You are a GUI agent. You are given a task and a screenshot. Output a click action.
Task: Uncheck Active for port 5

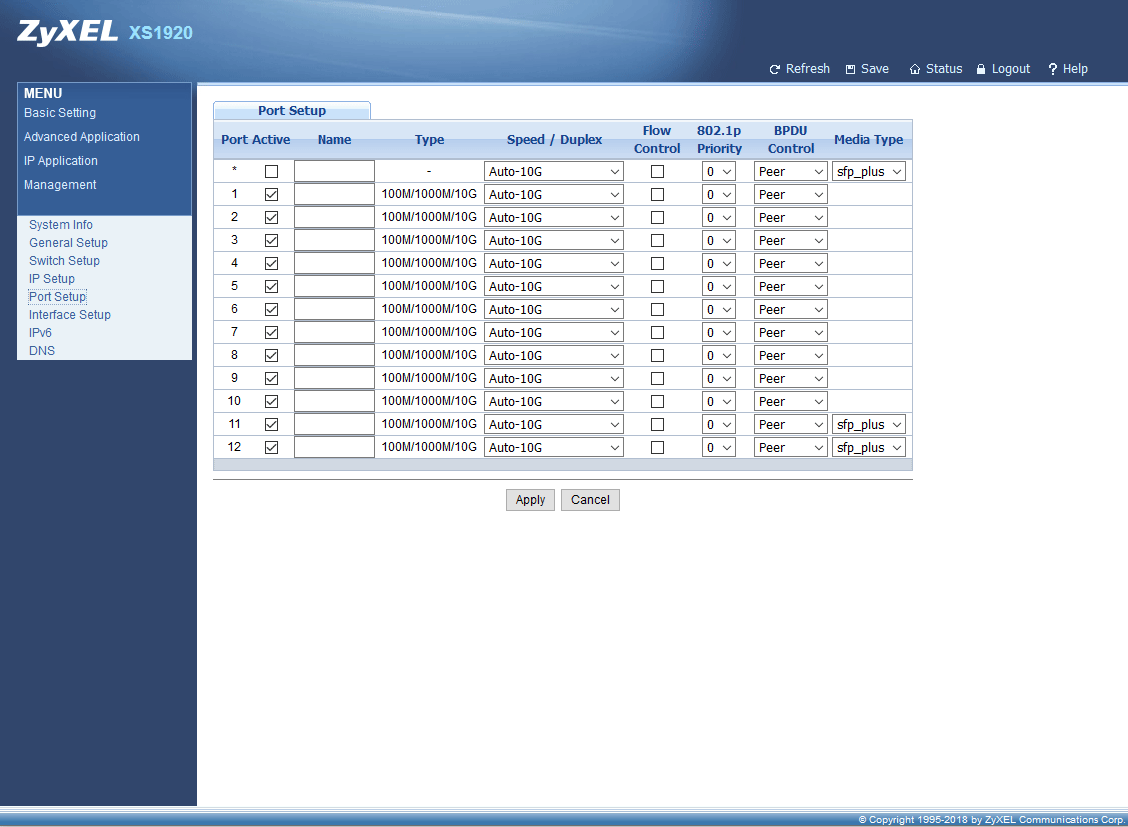click(271, 287)
